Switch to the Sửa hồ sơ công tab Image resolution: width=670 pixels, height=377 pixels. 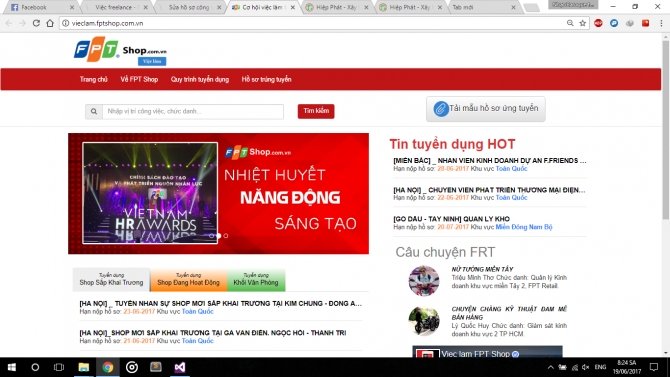(189, 7)
